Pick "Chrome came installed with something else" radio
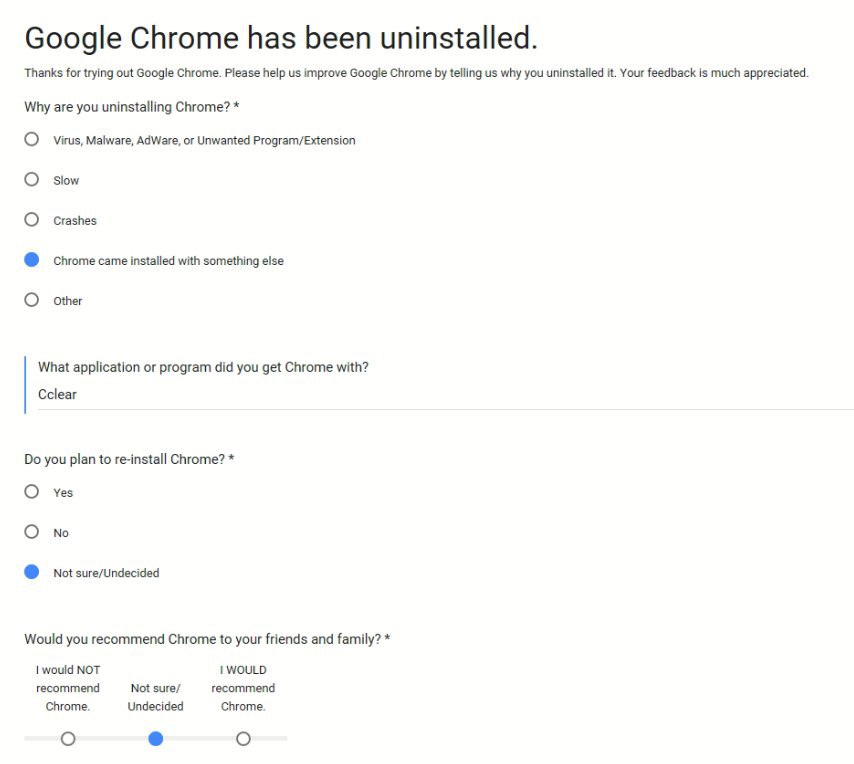 tap(32, 260)
